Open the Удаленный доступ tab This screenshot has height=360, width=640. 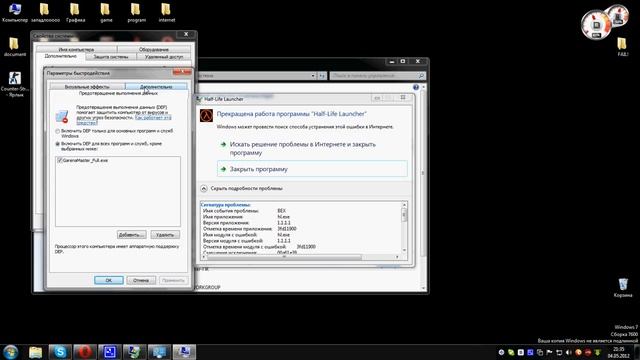pos(164,57)
